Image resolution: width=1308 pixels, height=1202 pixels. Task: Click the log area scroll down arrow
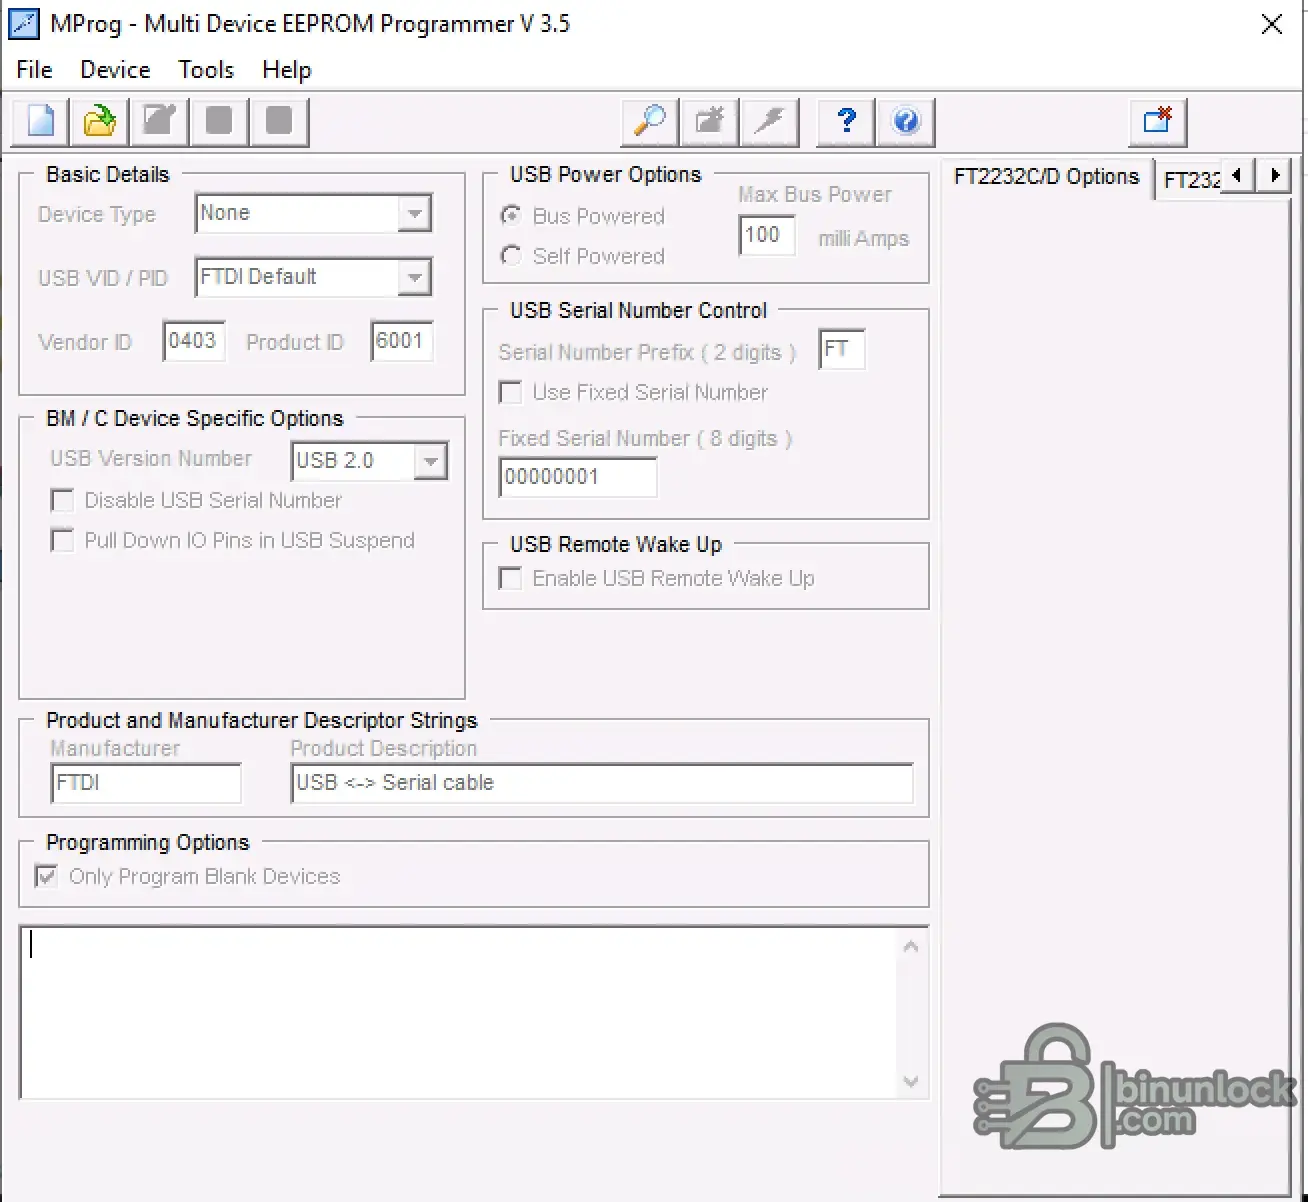point(911,1081)
